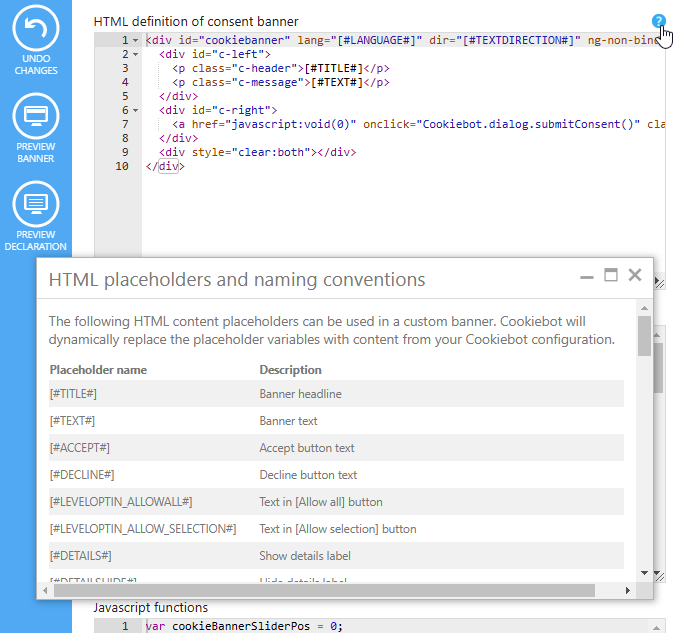Click the dialog horizontal scrollbar thumb
The width and height of the screenshot is (688, 633).
[324, 590]
